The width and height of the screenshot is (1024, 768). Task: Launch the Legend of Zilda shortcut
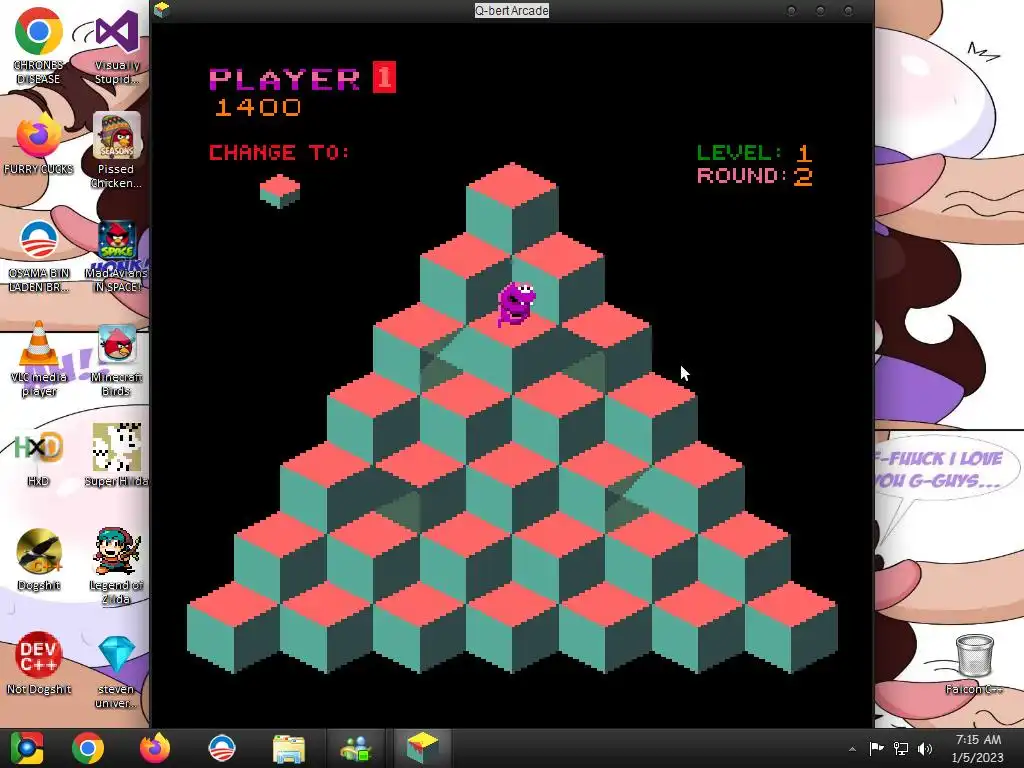click(116, 567)
